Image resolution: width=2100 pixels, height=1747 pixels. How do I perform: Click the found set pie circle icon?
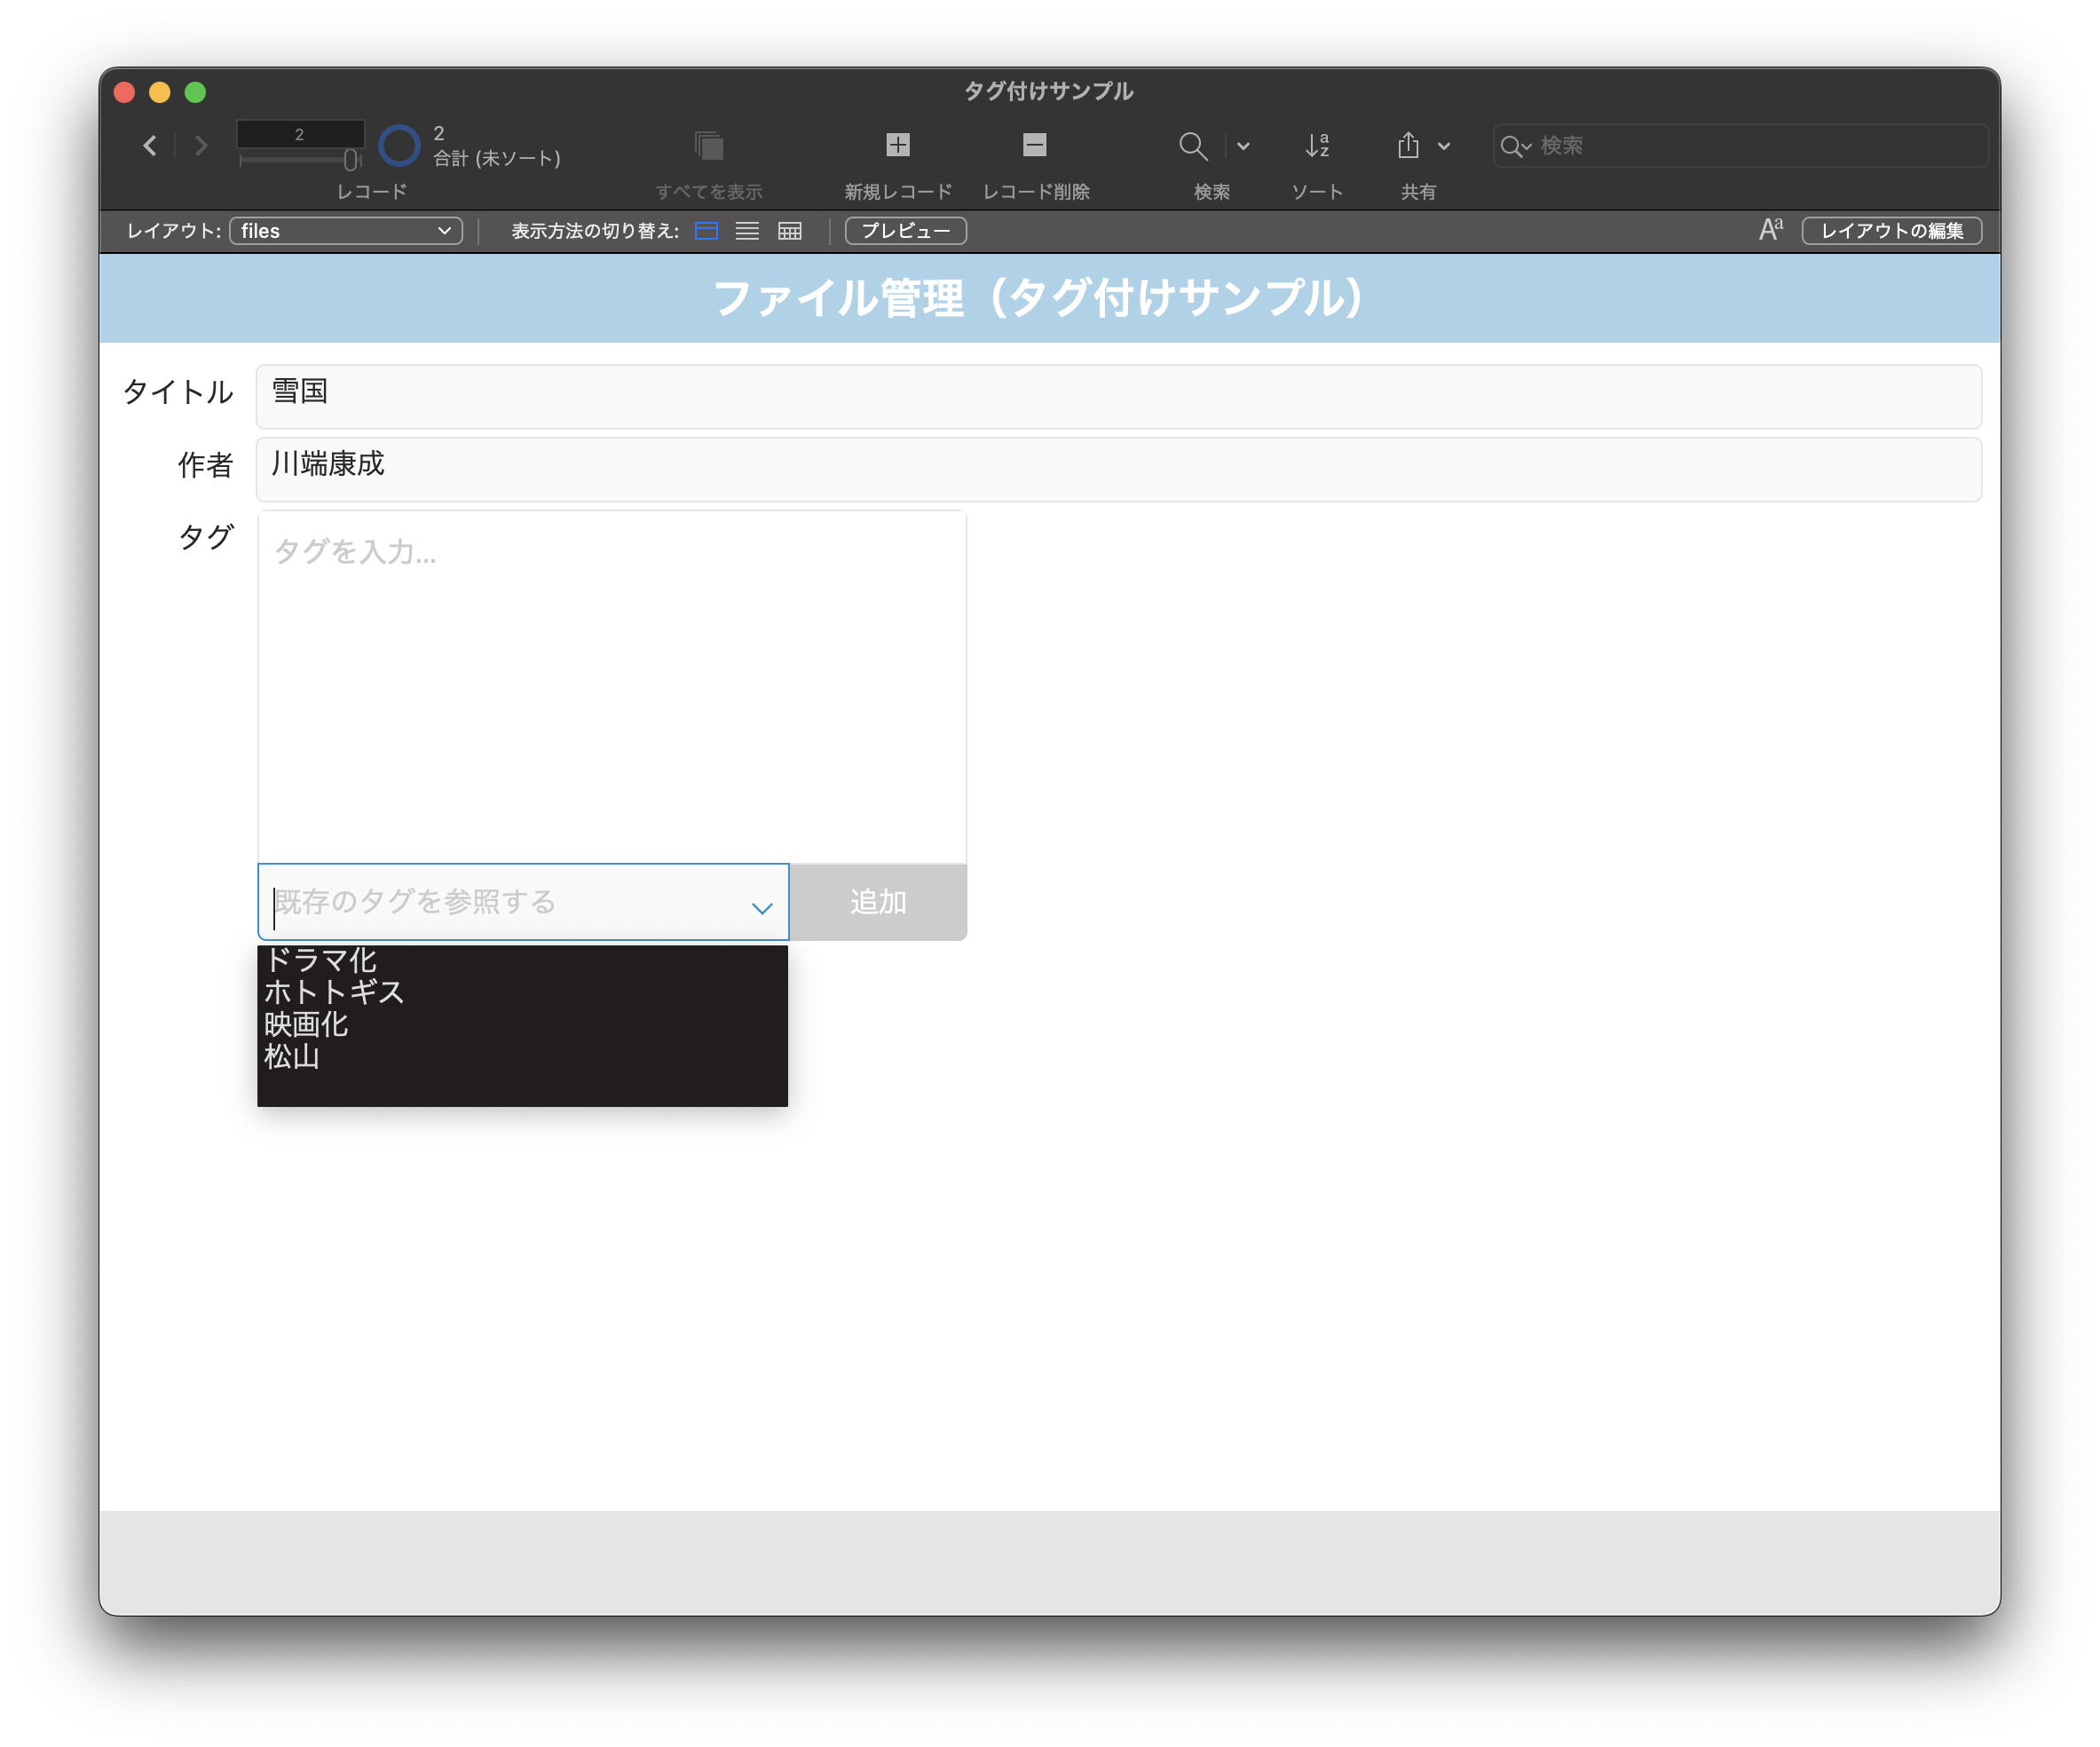398,146
